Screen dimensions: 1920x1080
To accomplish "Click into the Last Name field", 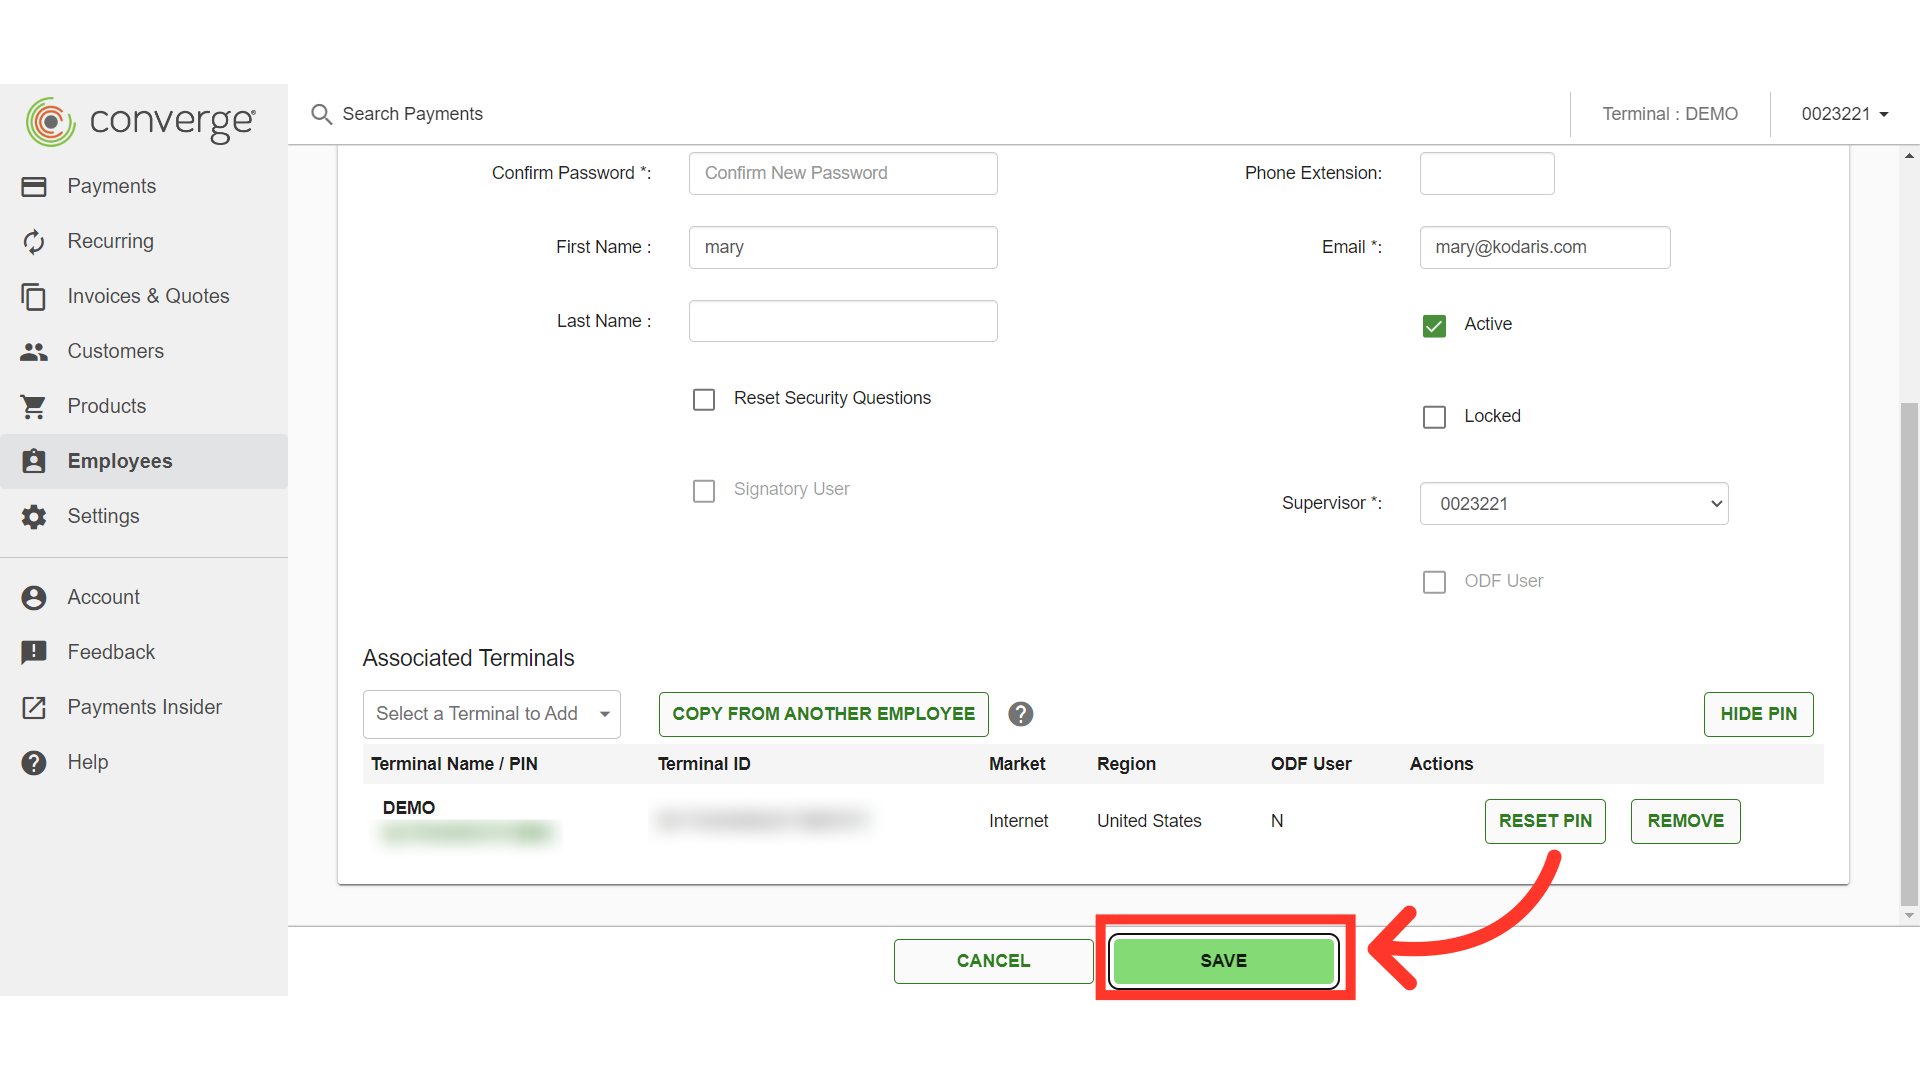I will coord(842,321).
